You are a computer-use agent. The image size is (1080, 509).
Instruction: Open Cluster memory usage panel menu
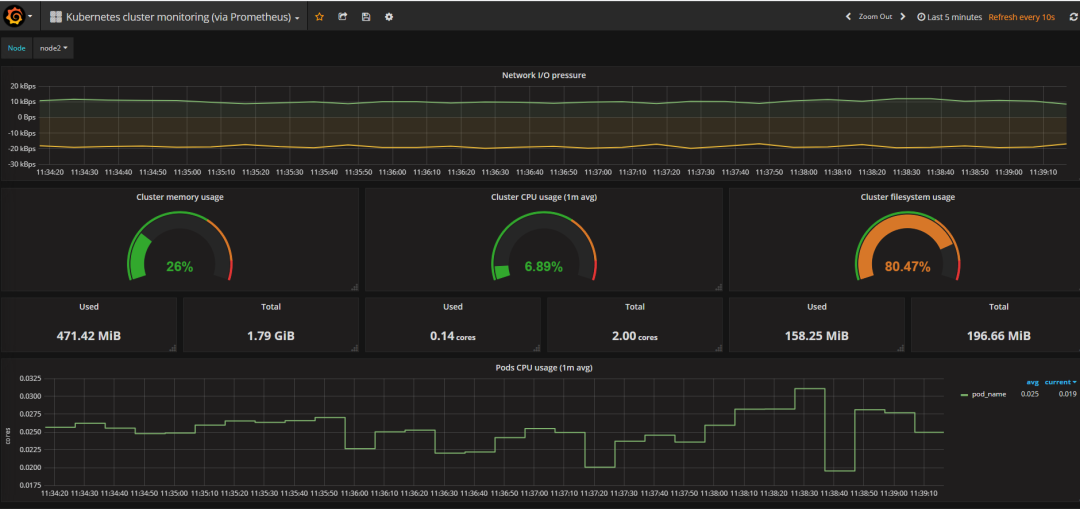(x=180, y=197)
